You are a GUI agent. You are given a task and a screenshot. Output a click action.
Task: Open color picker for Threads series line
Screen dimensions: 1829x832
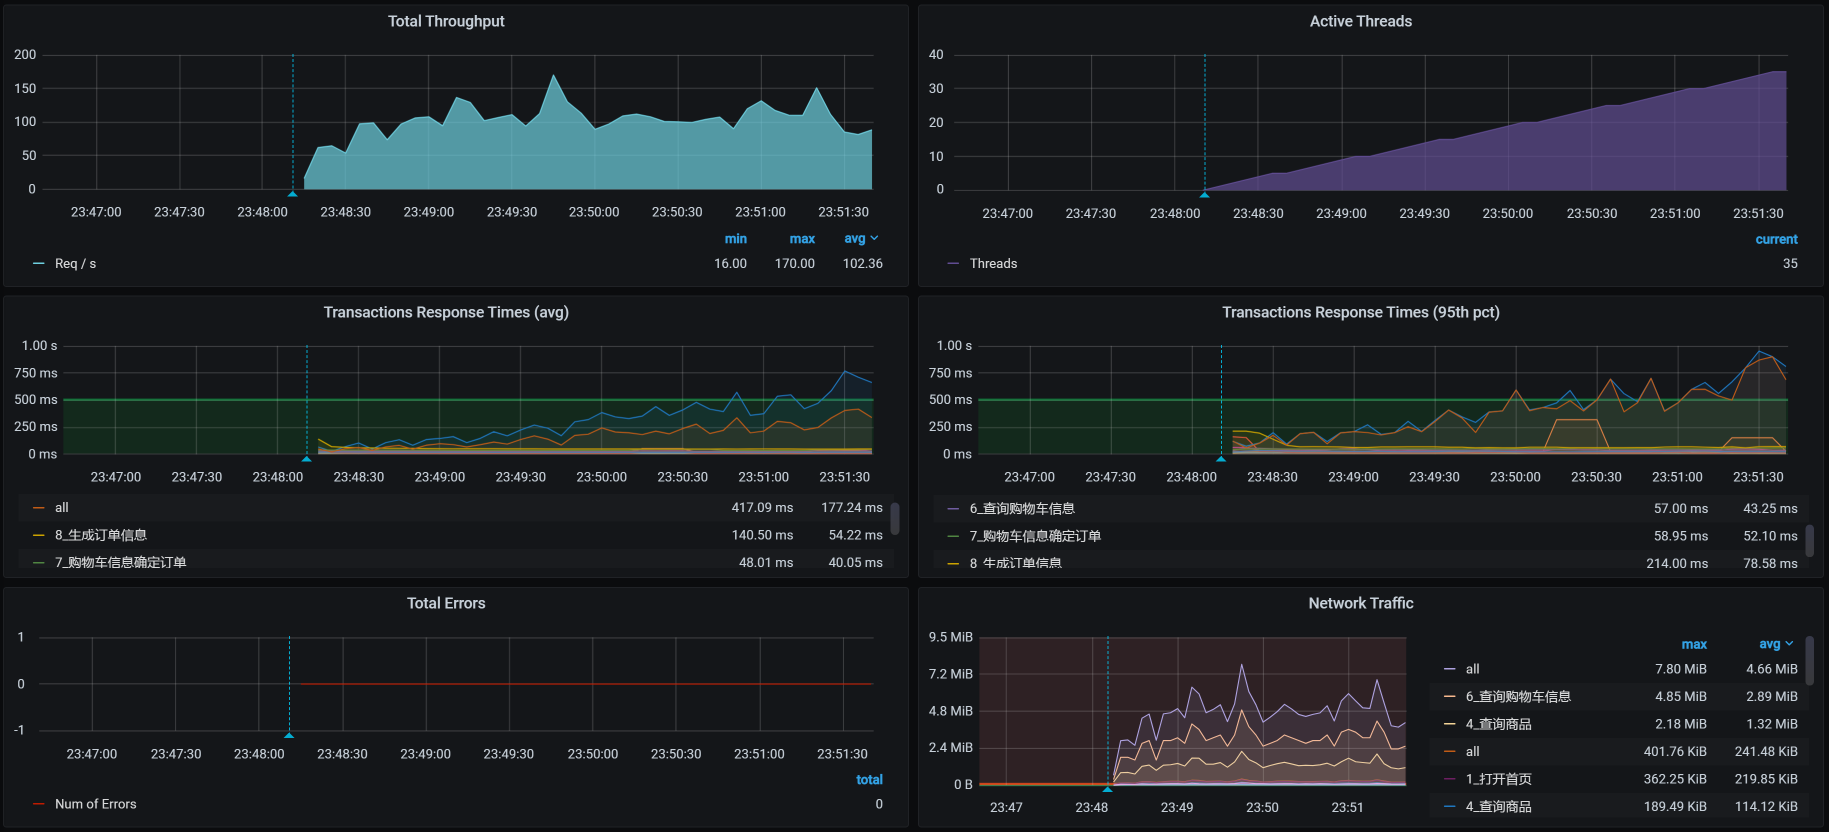pyautogui.click(x=953, y=264)
